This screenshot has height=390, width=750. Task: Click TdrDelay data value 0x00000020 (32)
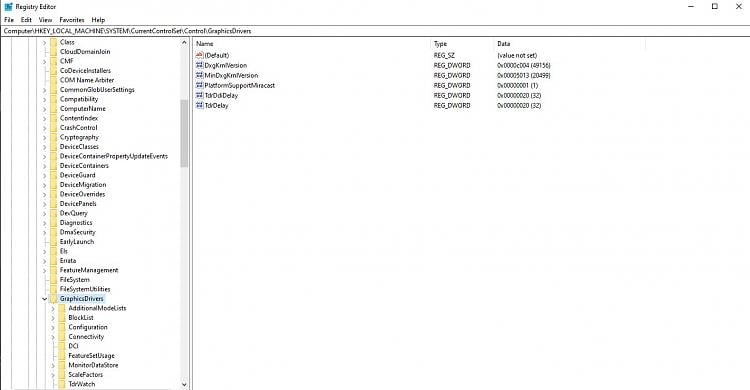519,105
